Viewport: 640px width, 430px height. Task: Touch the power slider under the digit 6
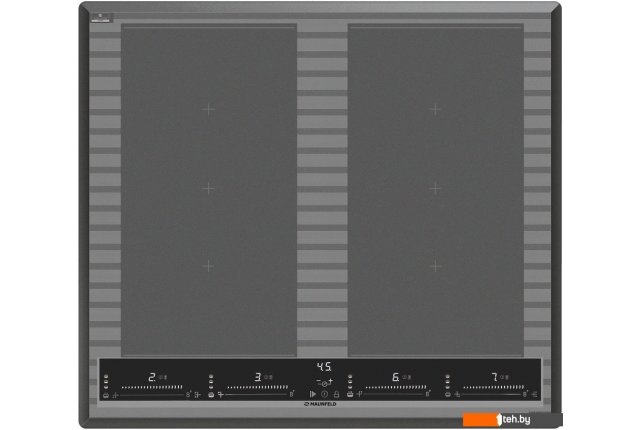pyautogui.click(x=397, y=386)
